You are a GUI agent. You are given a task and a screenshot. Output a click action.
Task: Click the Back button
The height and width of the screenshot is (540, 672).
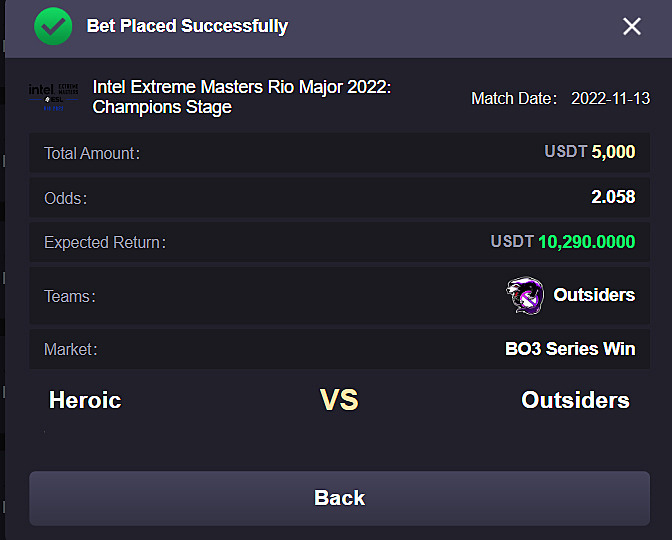339,498
